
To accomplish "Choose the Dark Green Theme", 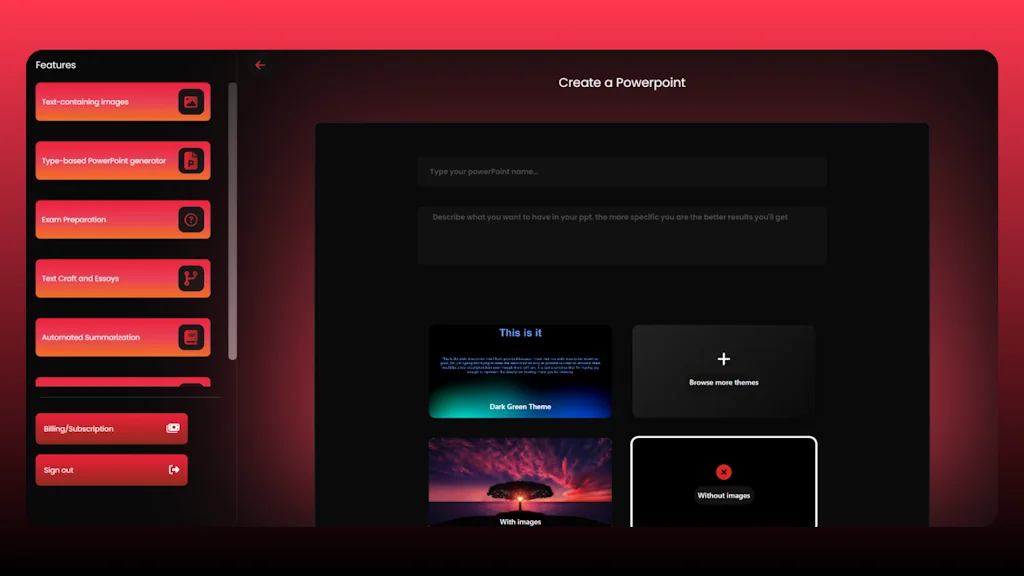I will pyautogui.click(x=520, y=371).
